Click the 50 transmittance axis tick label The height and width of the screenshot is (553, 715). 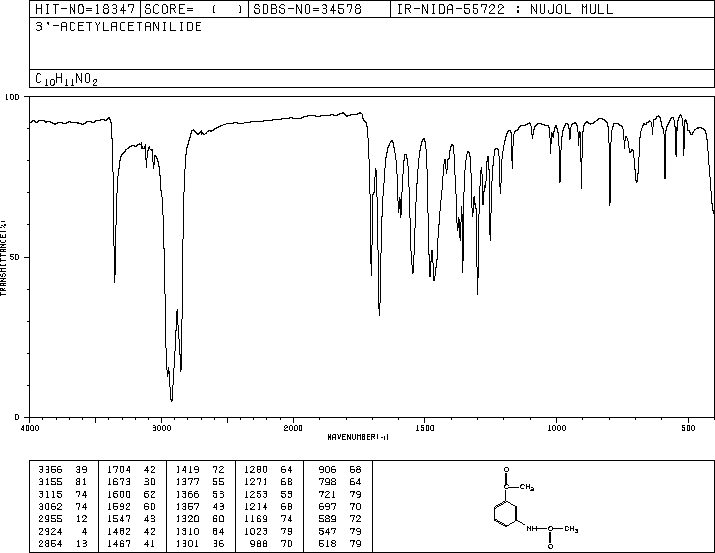pos(14,258)
